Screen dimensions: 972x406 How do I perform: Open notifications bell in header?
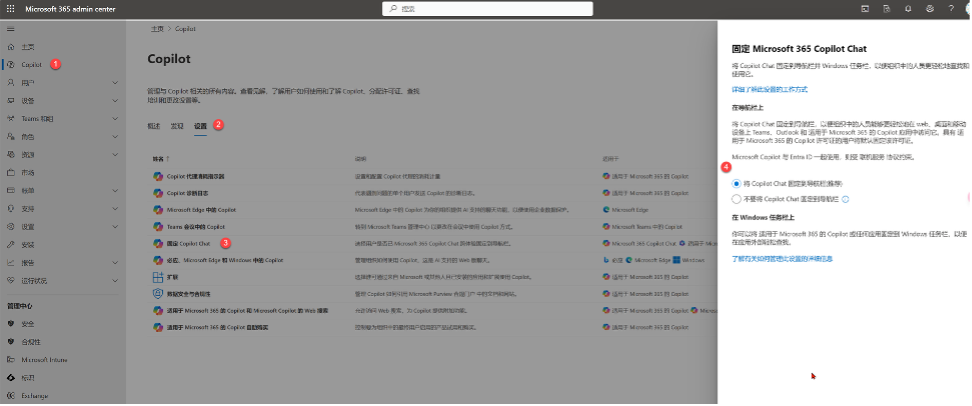point(908,9)
